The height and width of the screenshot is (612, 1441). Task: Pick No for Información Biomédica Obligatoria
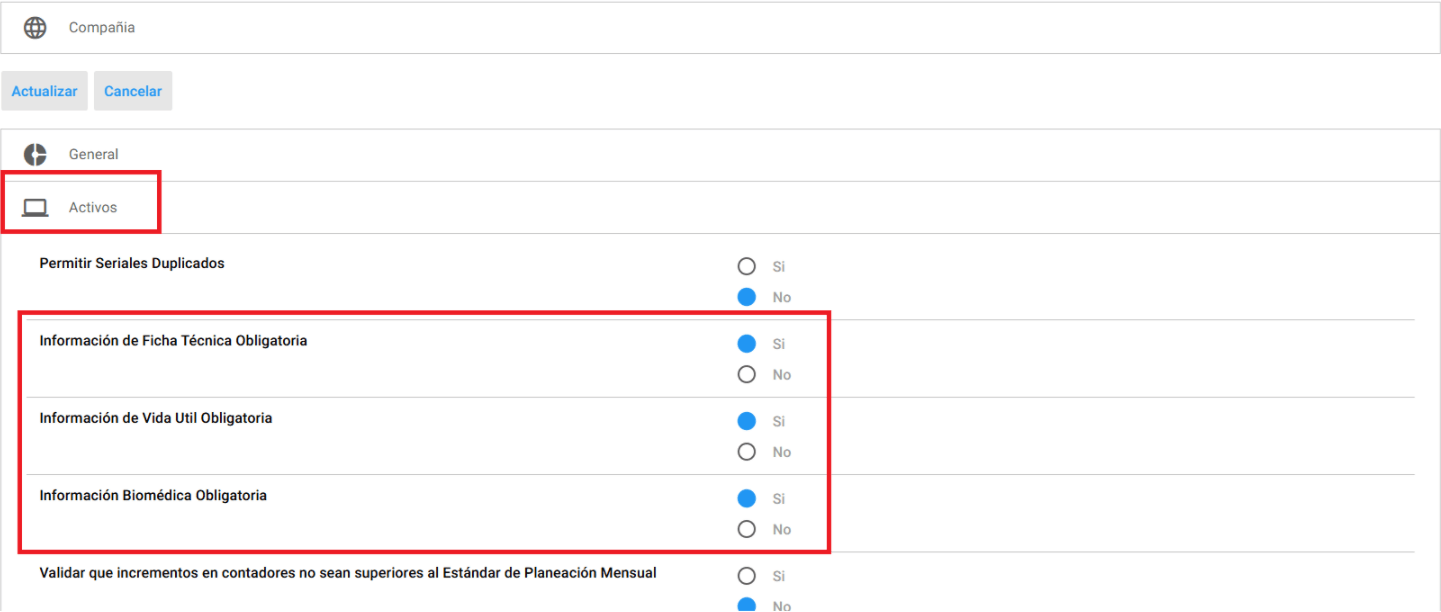click(746, 529)
